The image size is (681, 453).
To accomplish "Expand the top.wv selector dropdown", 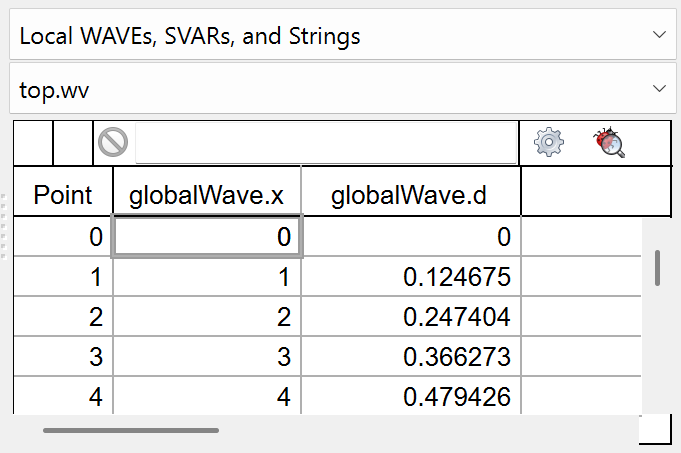I will pos(340,89).
